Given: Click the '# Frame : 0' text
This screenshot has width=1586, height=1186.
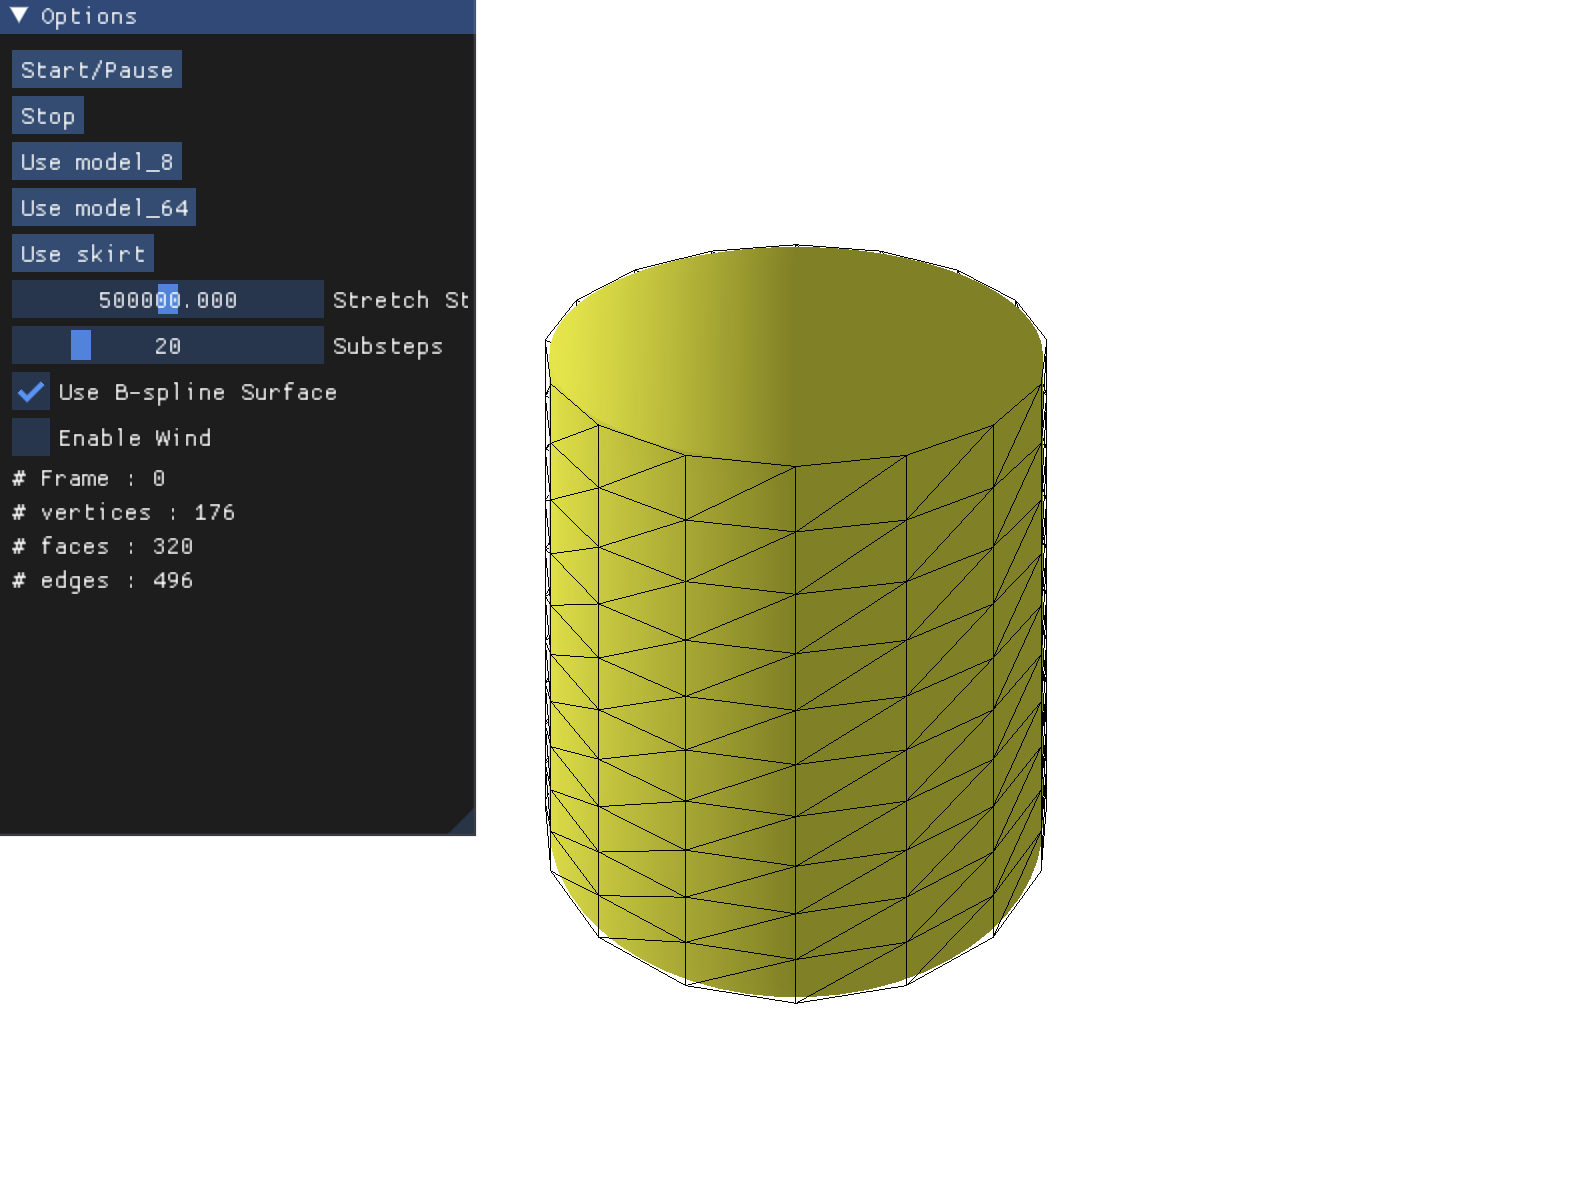Looking at the screenshot, I should pyautogui.click(x=88, y=479).
